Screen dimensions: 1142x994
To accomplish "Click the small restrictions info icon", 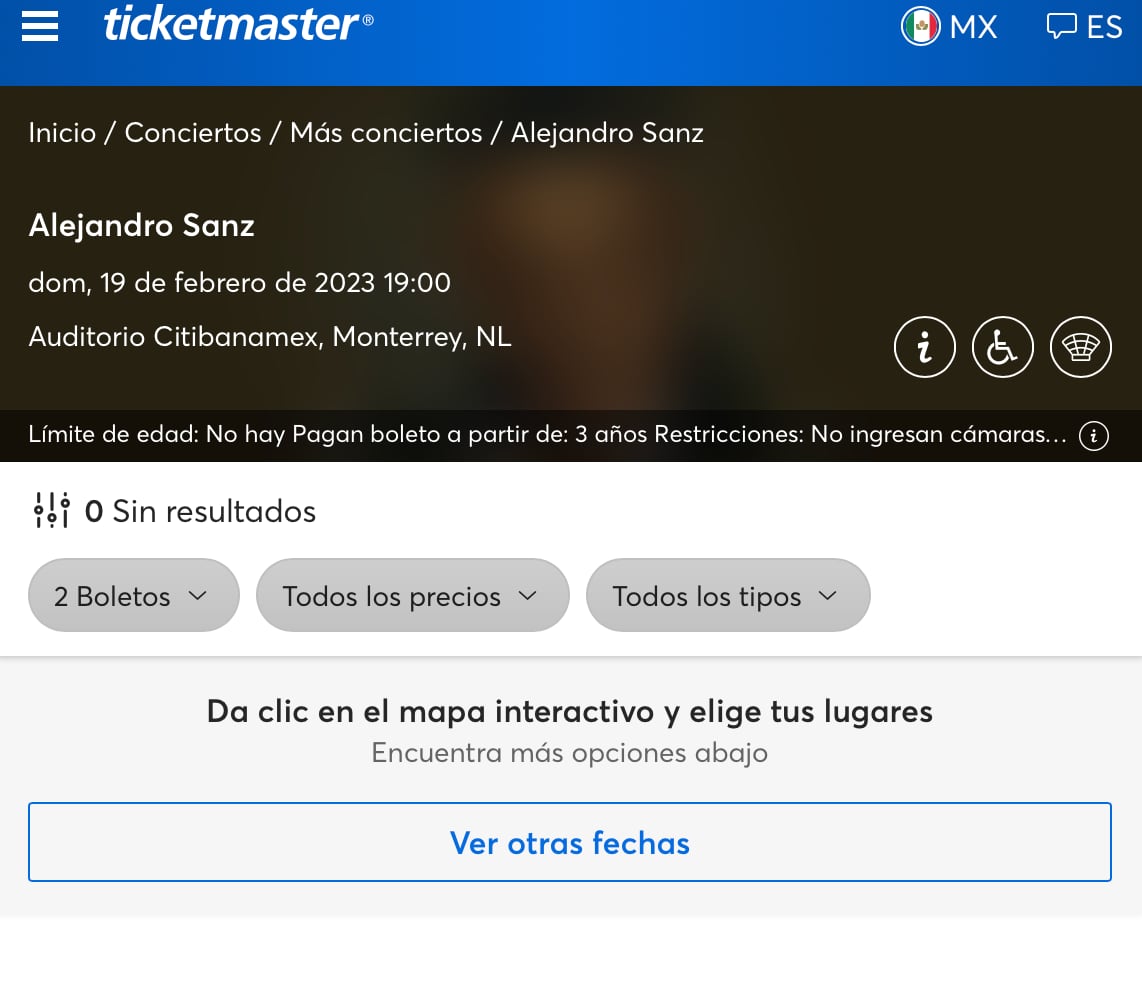I will (1094, 436).
